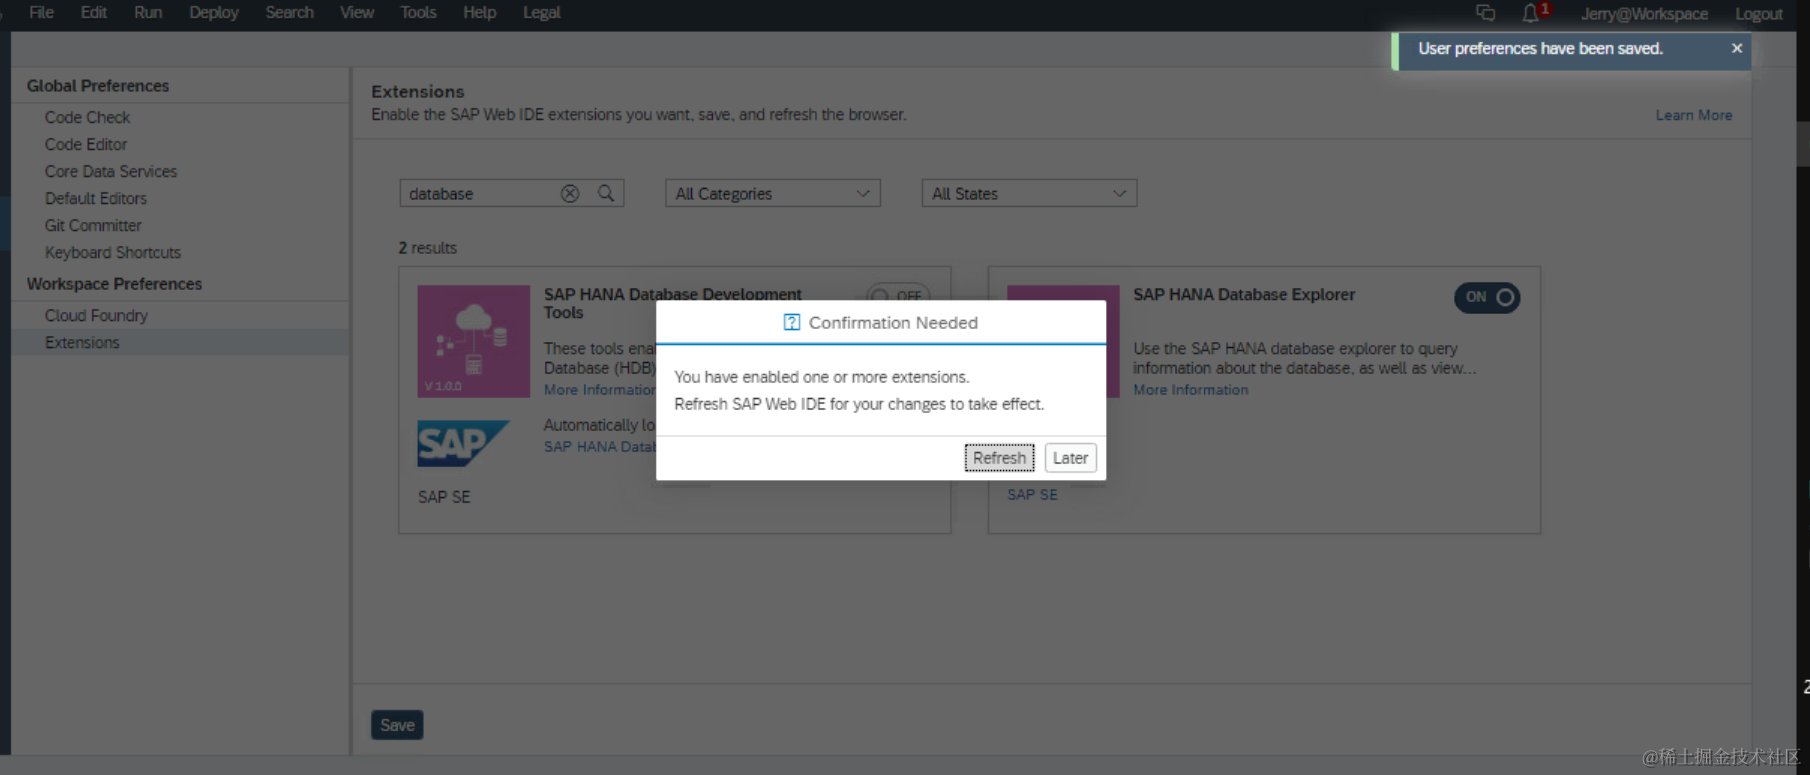The height and width of the screenshot is (775, 1810).
Task: Open the File menu
Action: pyautogui.click(x=42, y=12)
